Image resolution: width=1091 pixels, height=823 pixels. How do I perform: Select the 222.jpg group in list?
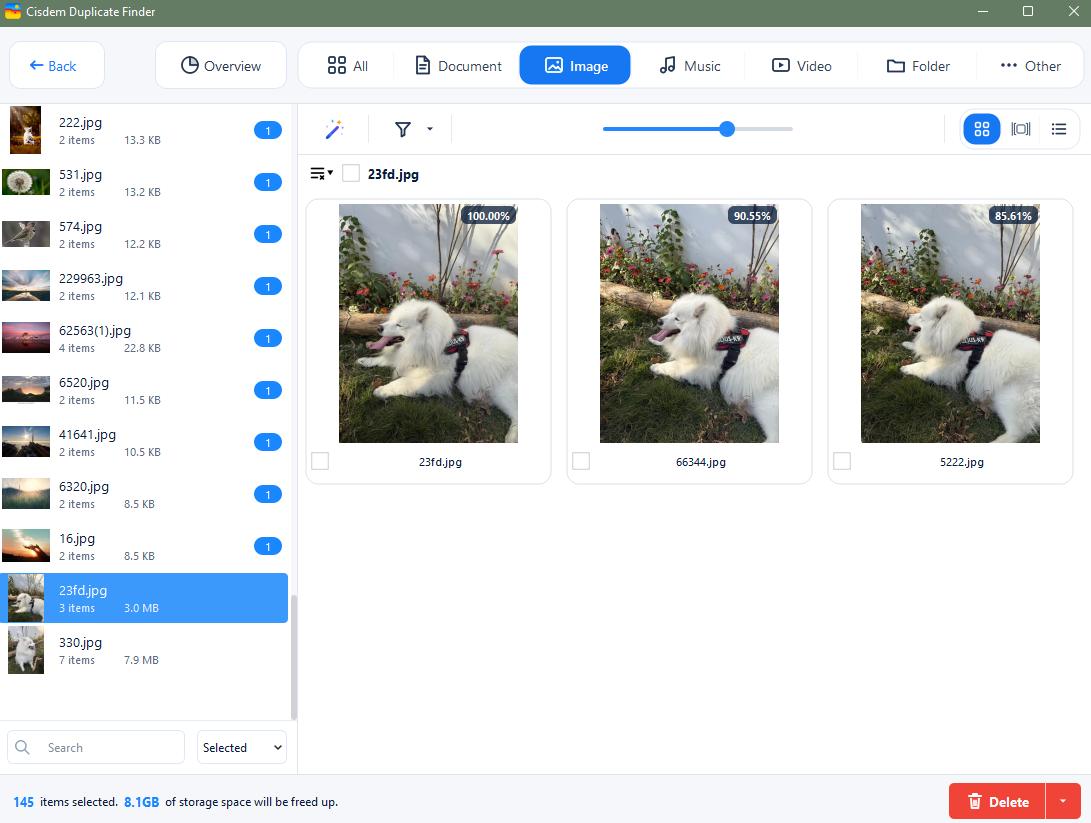(x=144, y=130)
